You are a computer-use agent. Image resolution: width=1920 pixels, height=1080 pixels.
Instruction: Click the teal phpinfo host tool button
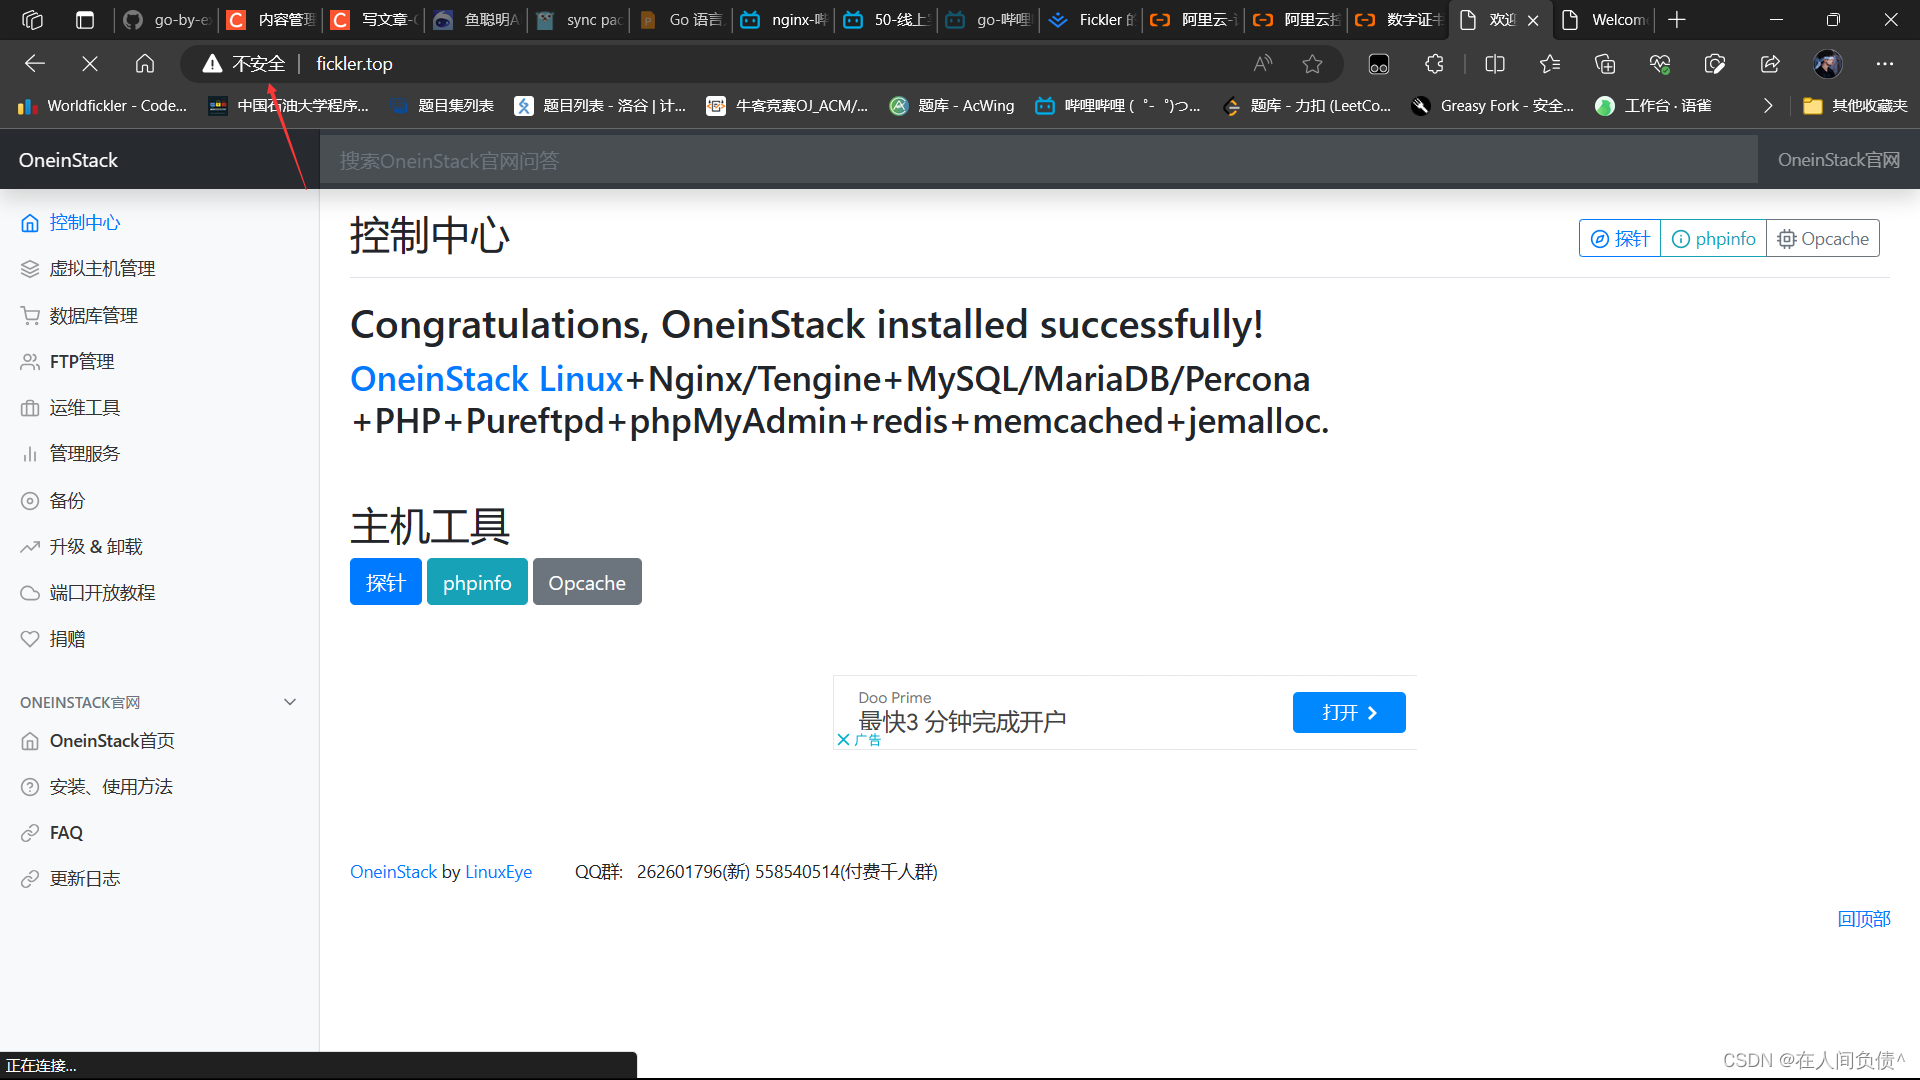(x=477, y=582)
